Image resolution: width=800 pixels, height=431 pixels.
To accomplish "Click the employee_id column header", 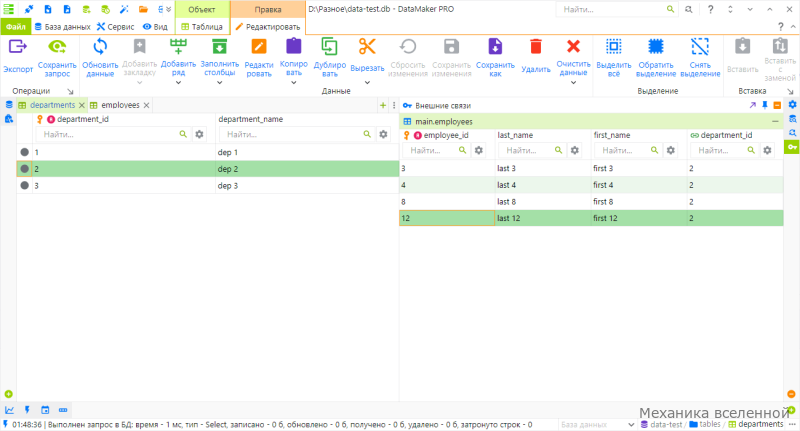I will click(445, 135).
